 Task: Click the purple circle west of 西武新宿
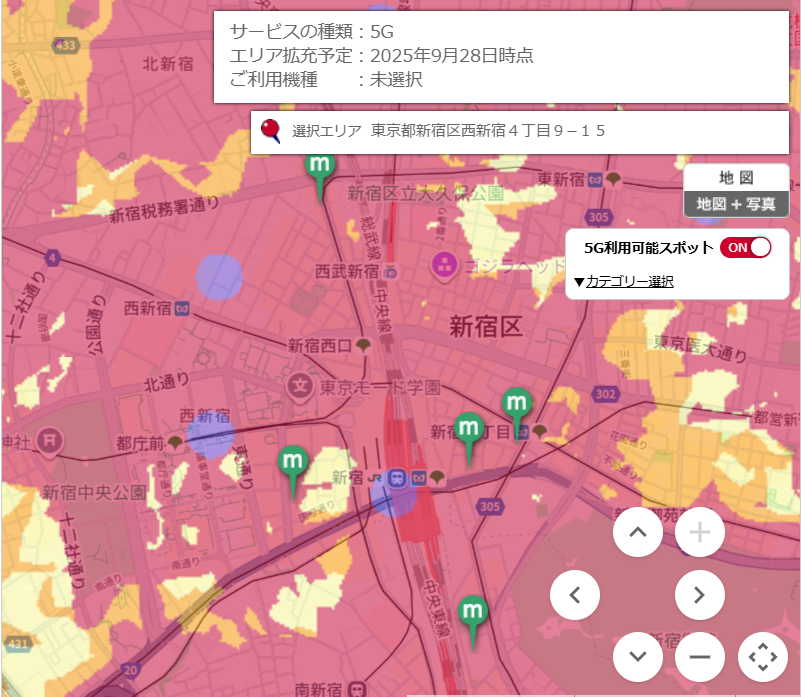[x=219, y=277]
